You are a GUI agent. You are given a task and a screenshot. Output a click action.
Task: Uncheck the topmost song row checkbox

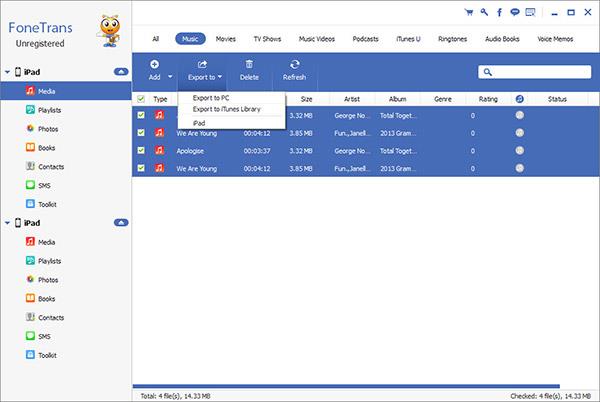[x=141, y=115]
